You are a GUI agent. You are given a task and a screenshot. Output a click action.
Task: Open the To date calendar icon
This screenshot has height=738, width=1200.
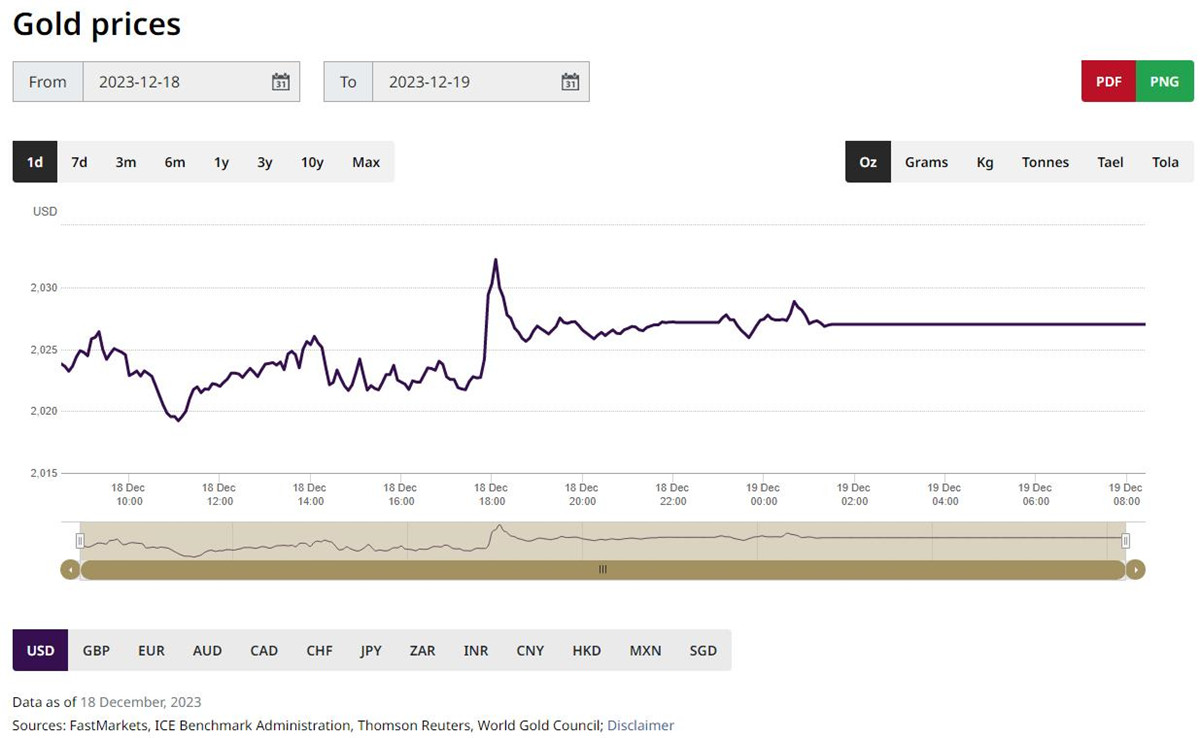pyautogui.click(x=570, y=82)
